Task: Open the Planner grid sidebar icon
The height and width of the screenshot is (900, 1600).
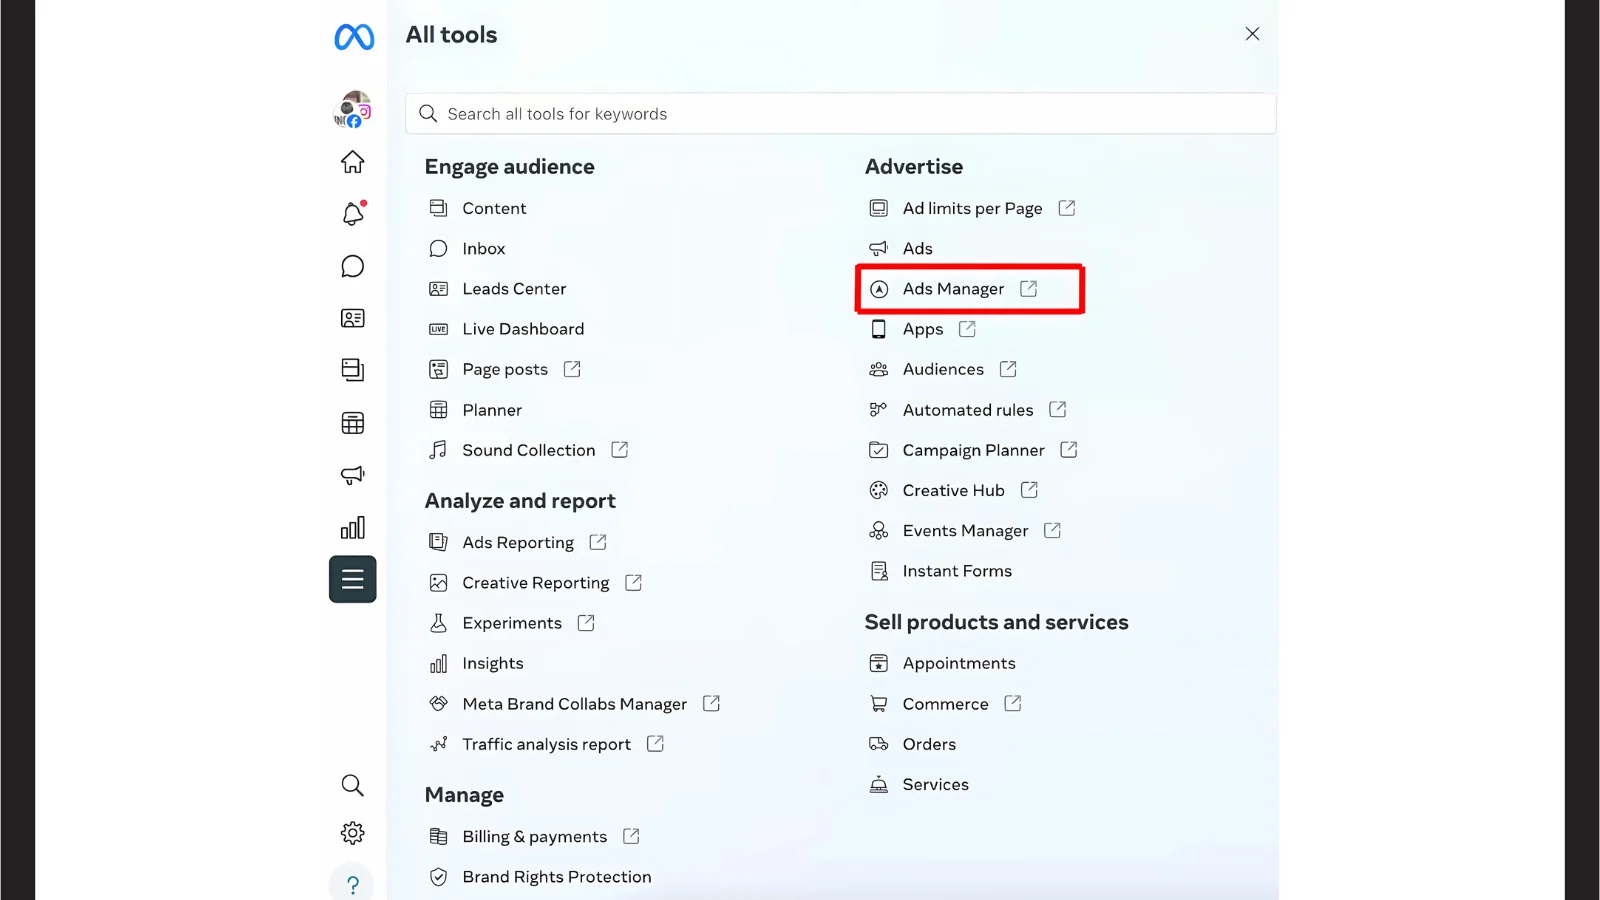Action: (x=352, y=423)
